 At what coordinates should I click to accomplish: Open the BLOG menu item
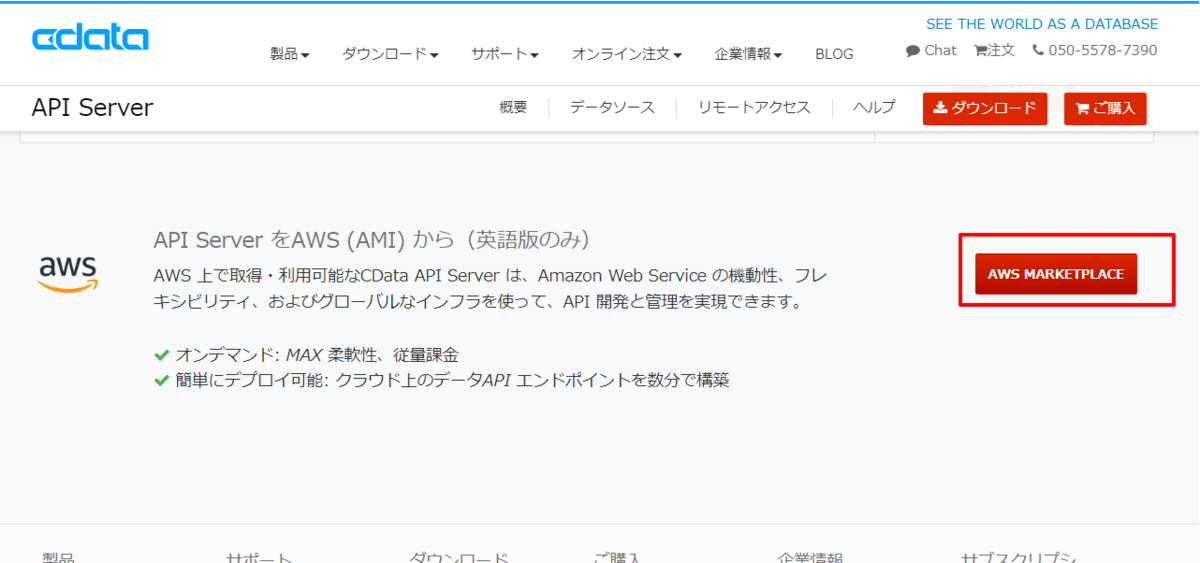coord(834,54)
